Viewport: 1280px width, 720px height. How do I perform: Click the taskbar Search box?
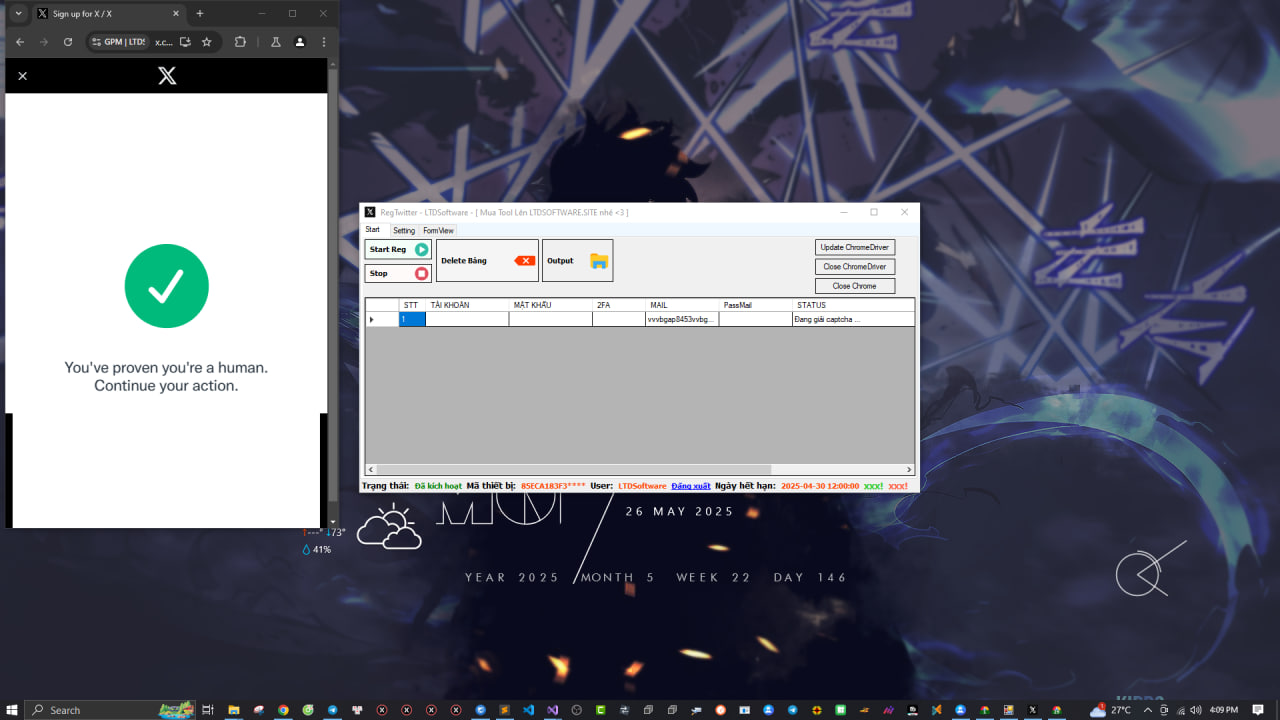coord(110,710)
